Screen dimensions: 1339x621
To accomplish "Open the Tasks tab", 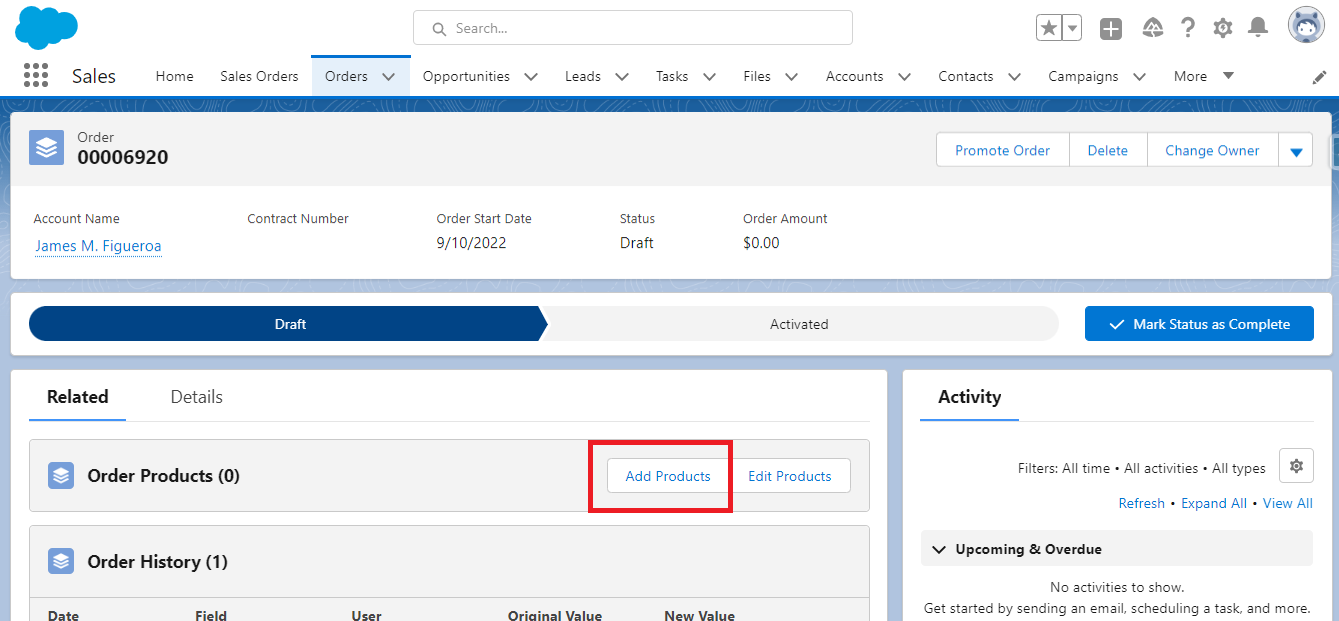I will pos(672,76).
